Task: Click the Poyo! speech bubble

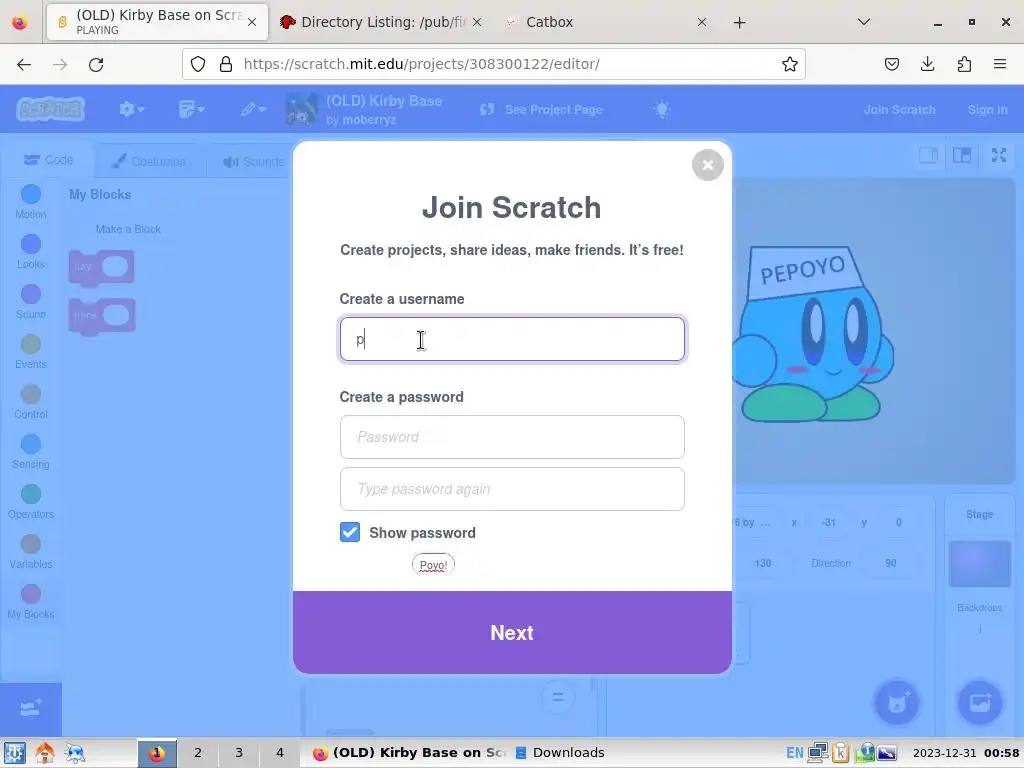Action: tap(433, 565)
